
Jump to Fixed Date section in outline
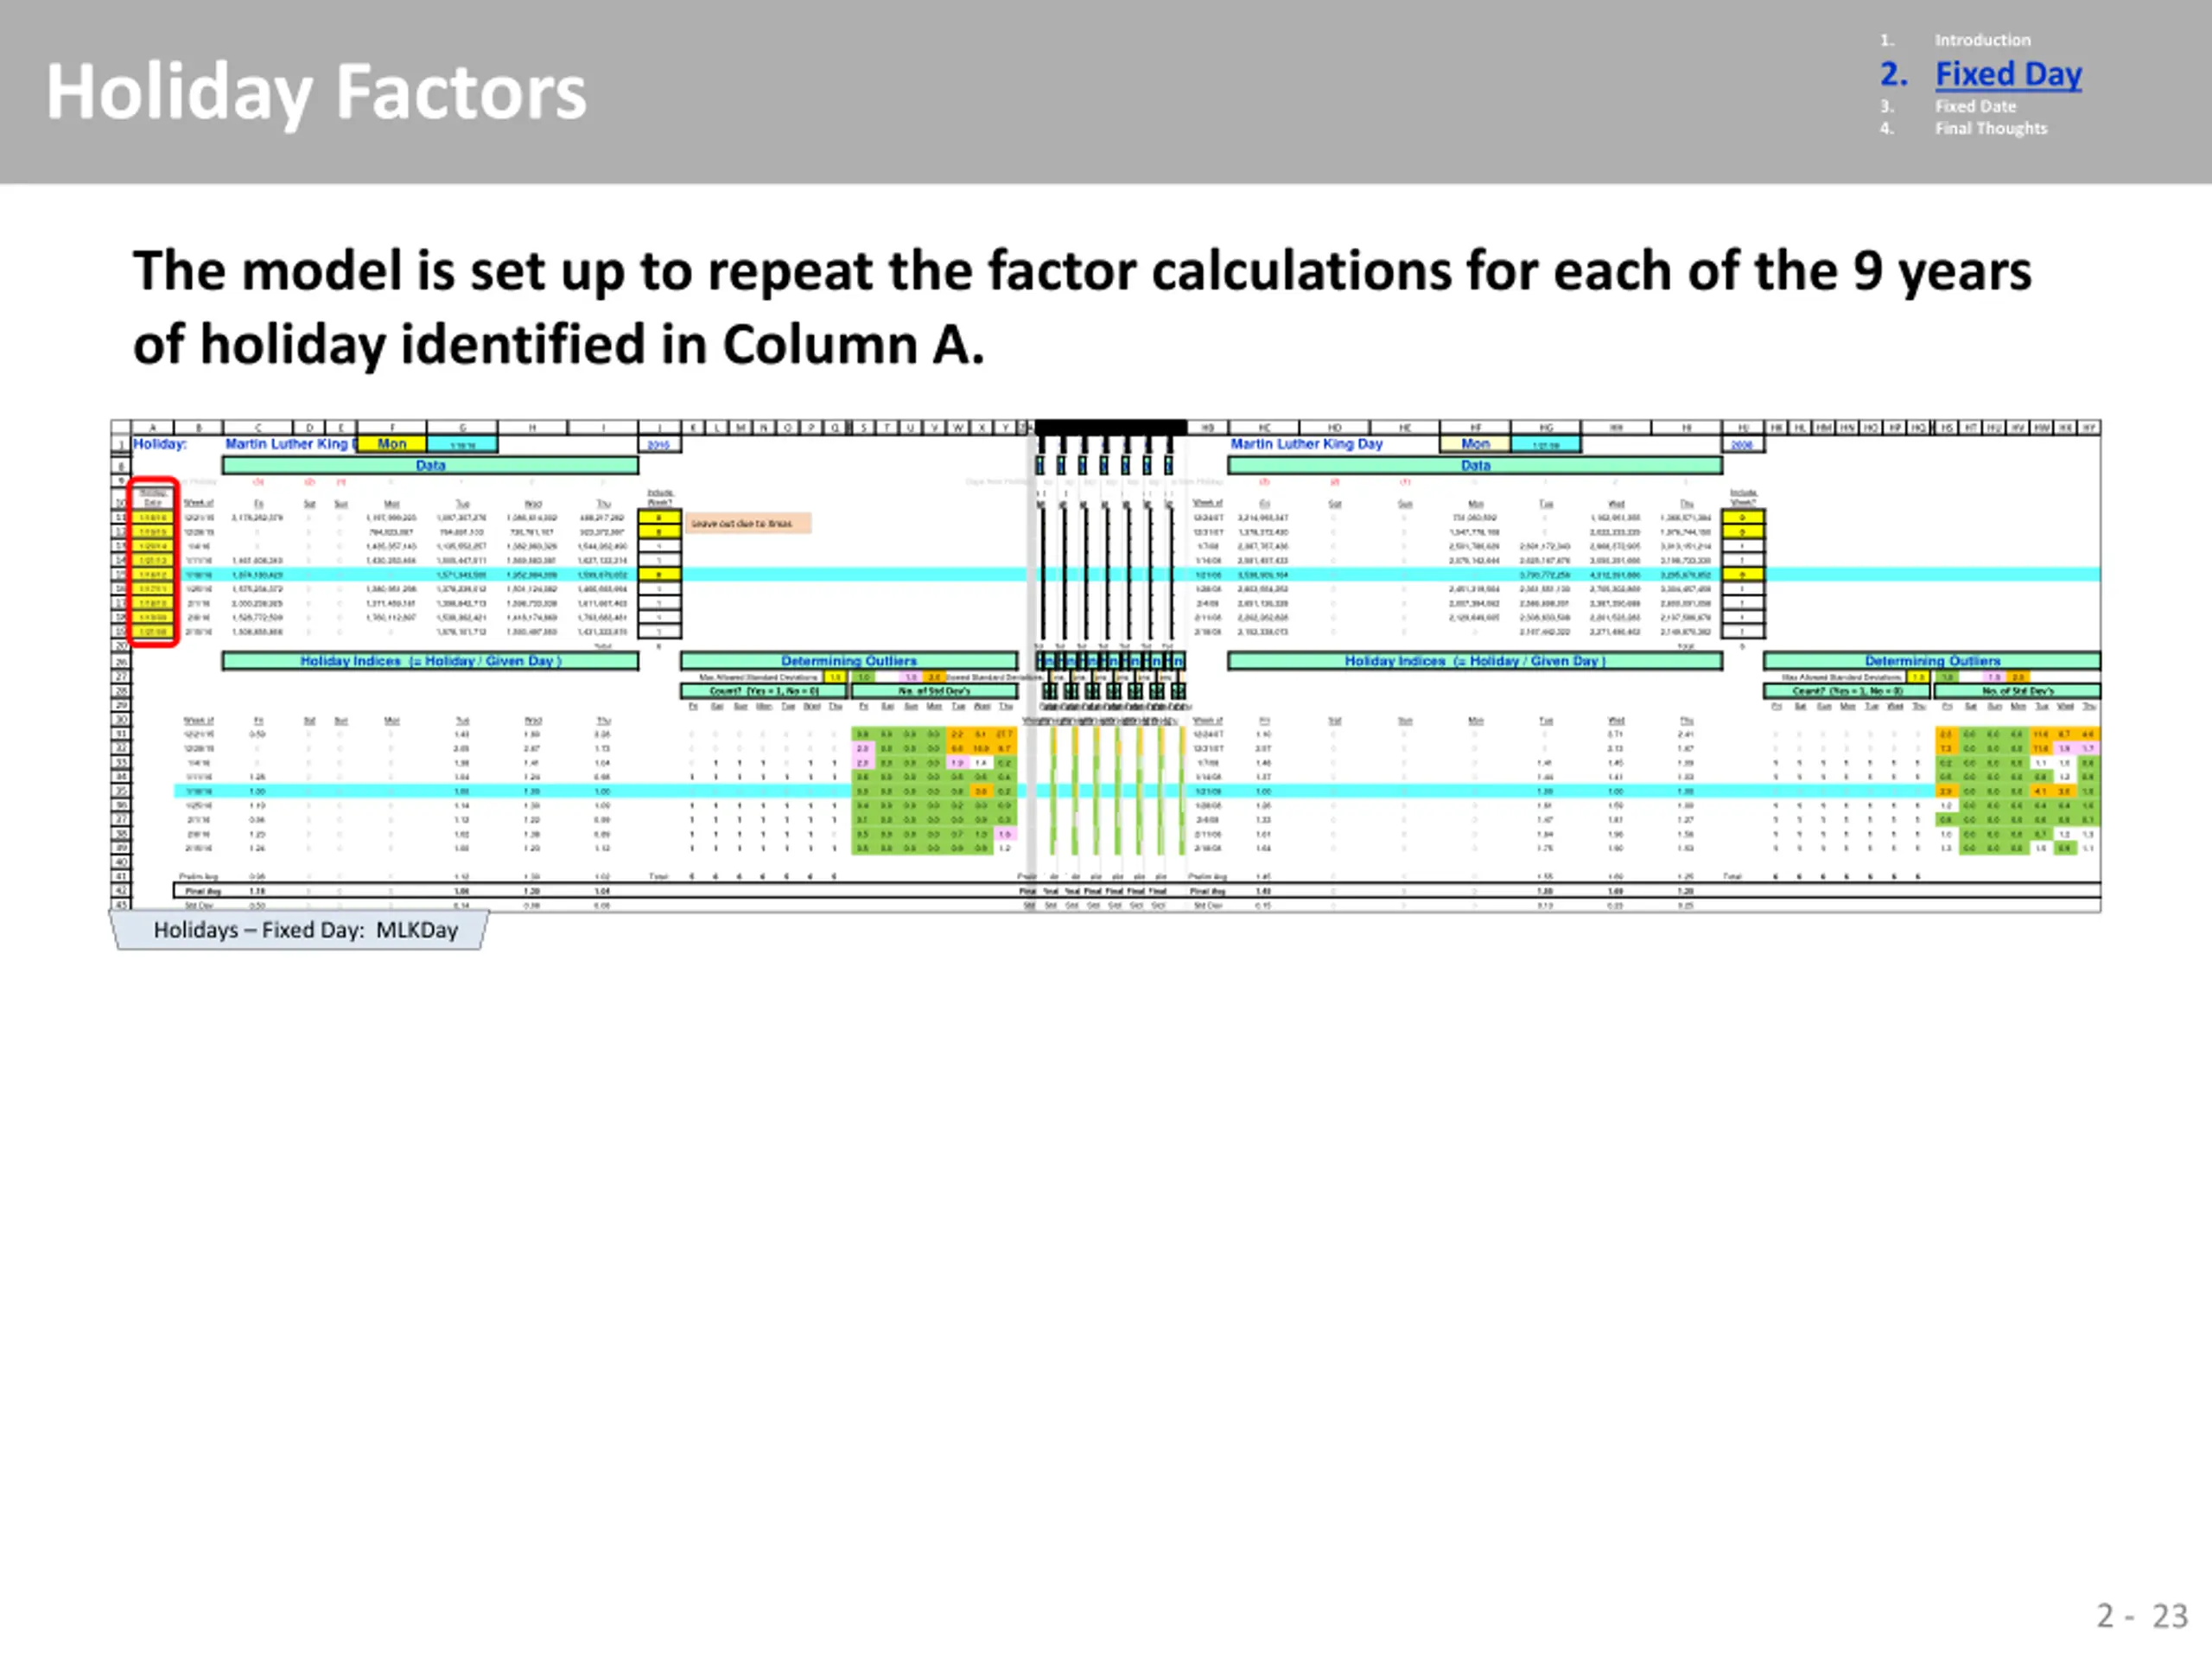(x=1975, y=106)
